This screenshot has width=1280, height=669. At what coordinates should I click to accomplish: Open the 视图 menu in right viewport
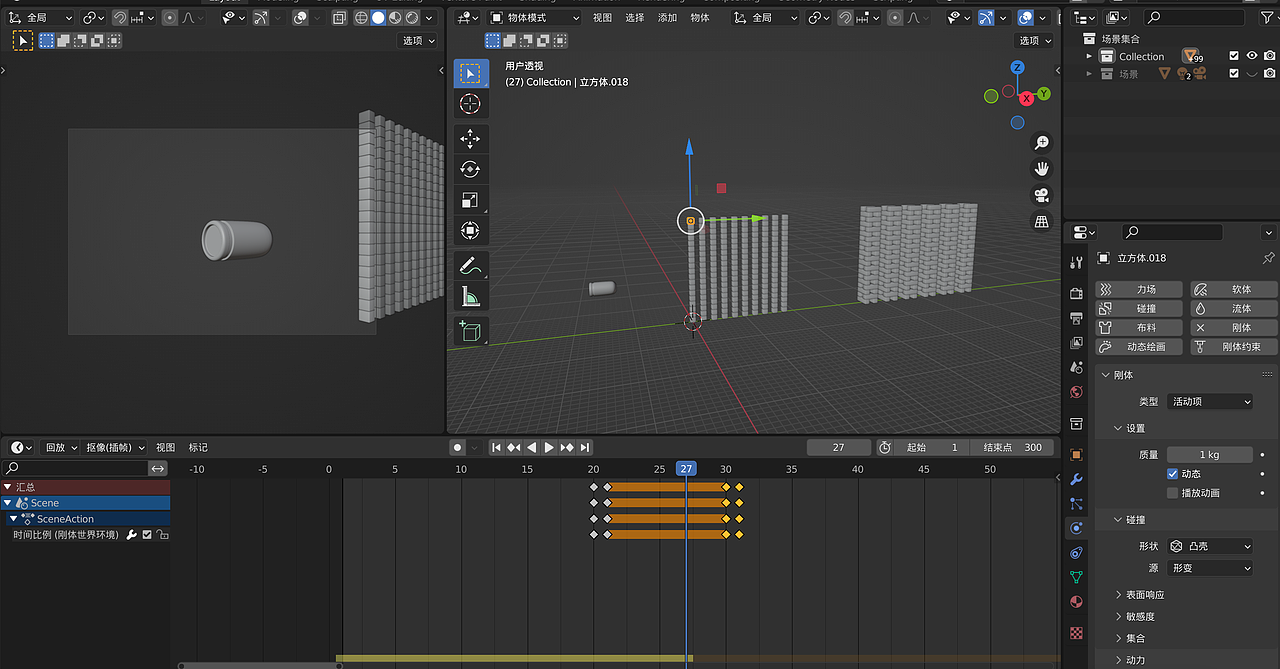602,17
